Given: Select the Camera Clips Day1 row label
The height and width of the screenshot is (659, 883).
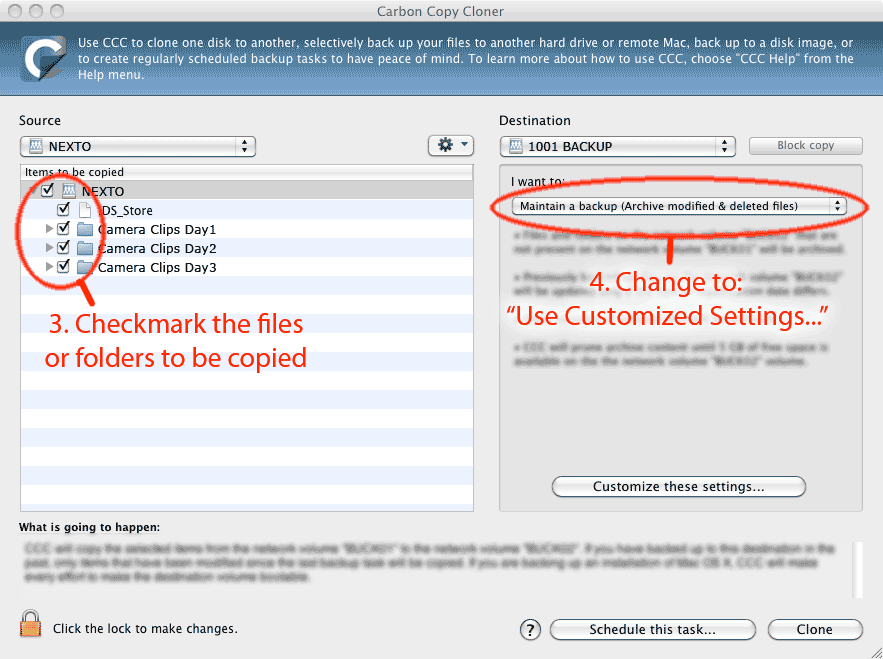Looking at the screenshot, I should point(157,229).
